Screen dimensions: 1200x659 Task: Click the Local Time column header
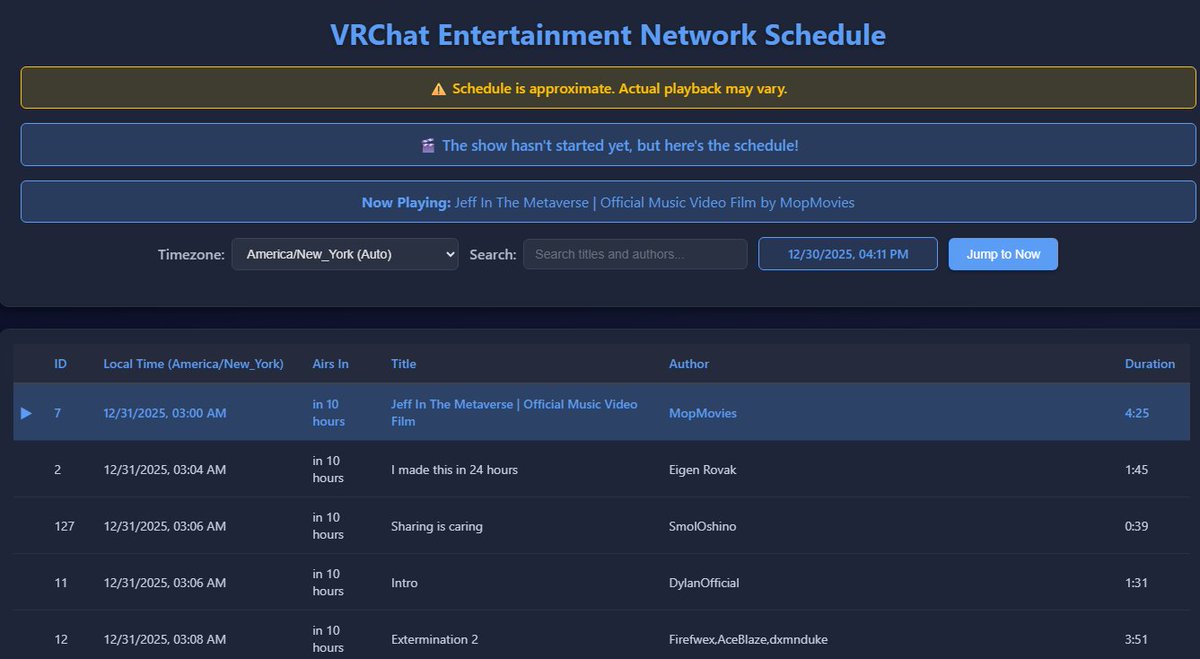[x=194, y=364]
